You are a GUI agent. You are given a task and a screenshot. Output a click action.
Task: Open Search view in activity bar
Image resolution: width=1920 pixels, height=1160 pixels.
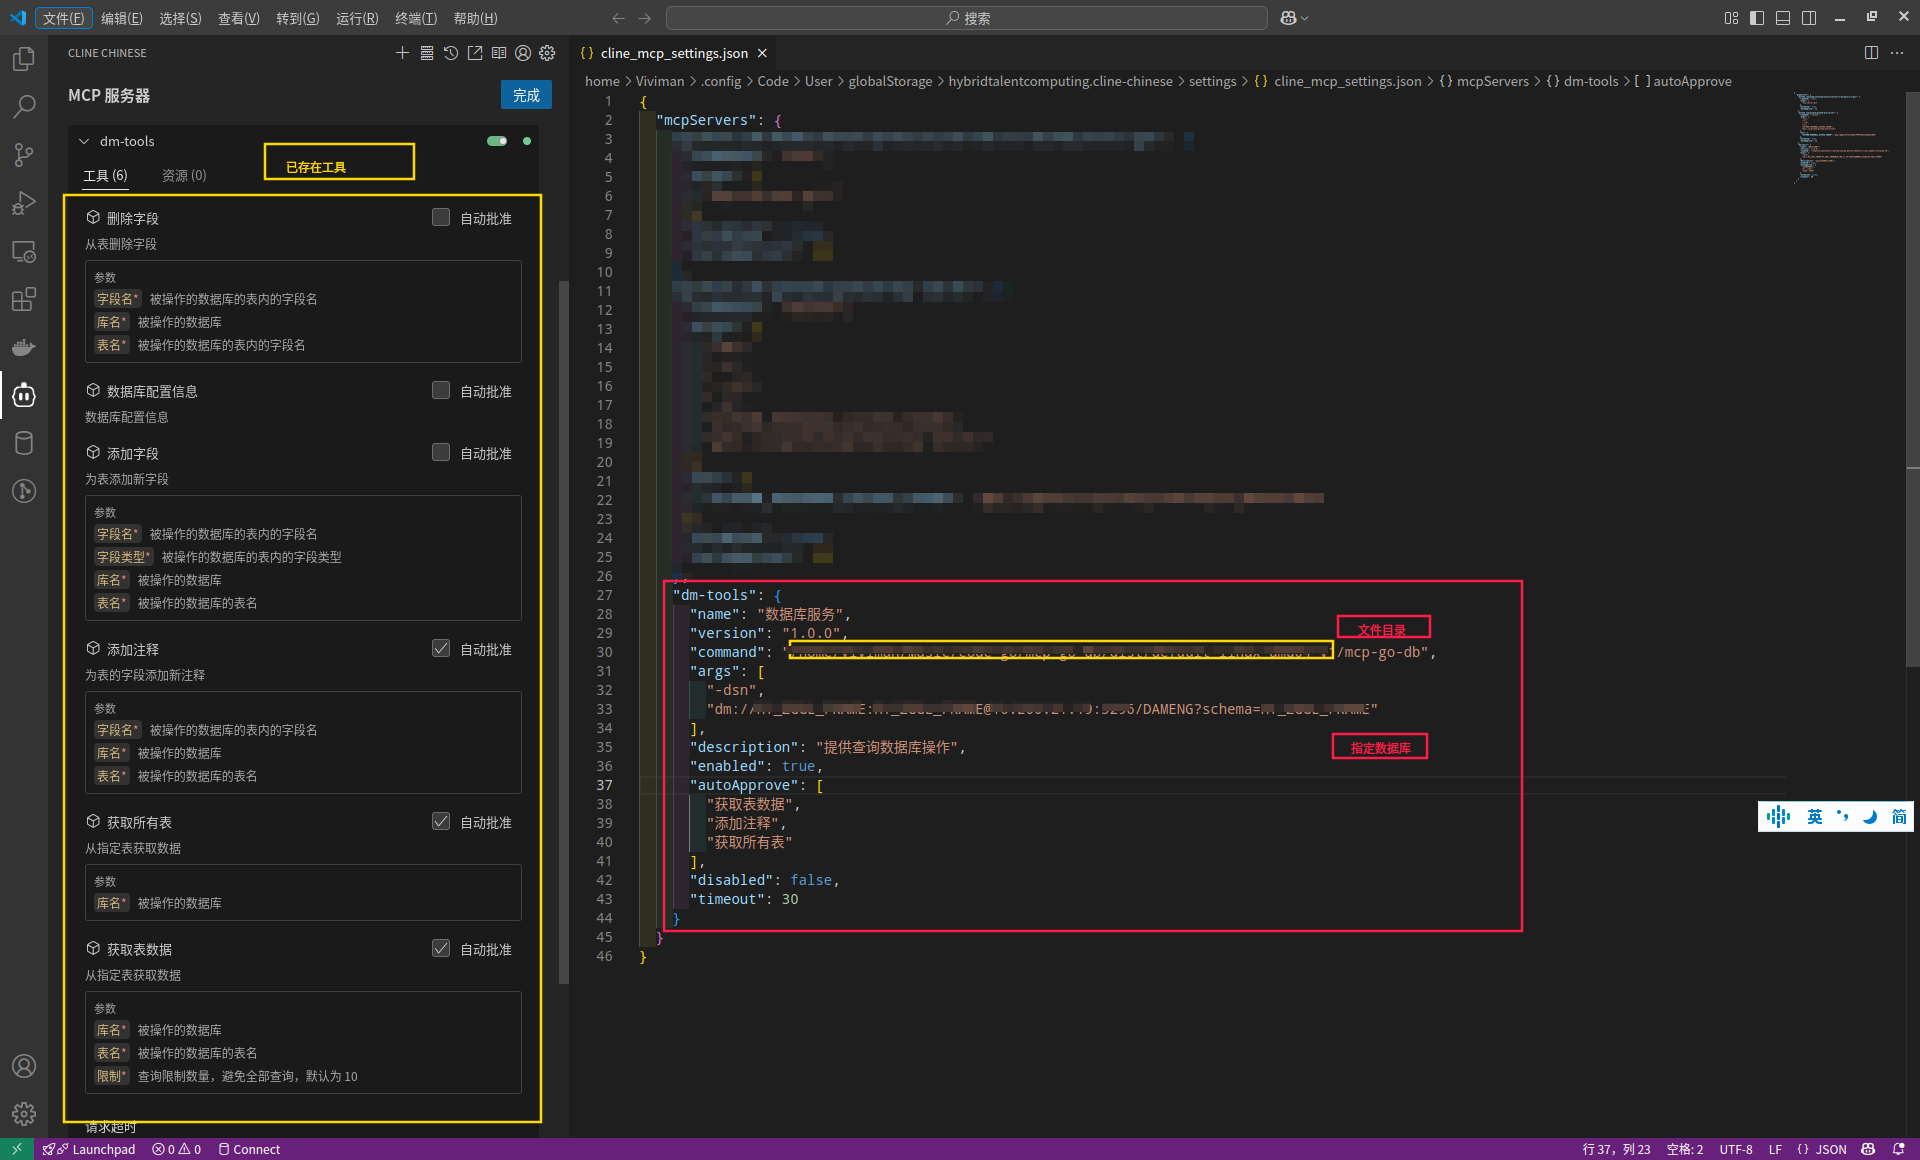coord(24,106)
